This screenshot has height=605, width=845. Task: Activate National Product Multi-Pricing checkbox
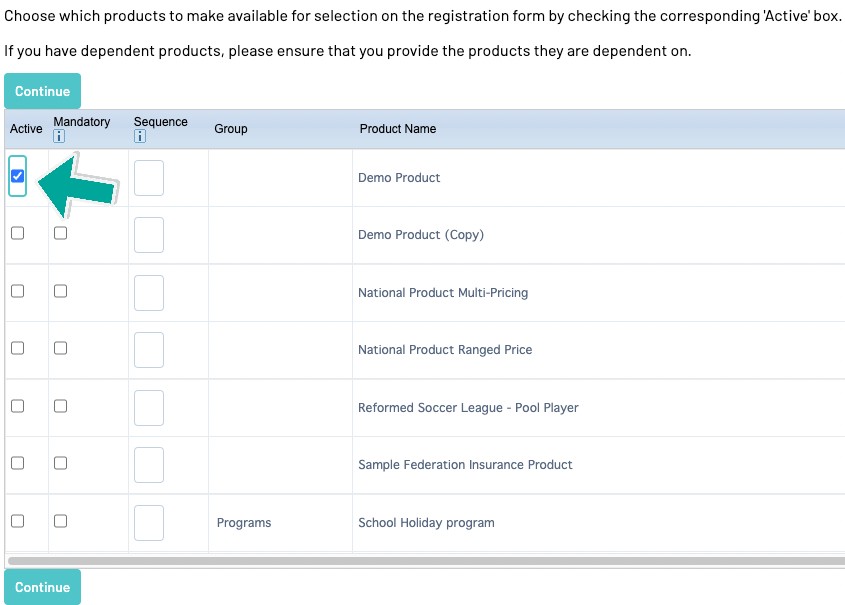click(x=17, y=291)
